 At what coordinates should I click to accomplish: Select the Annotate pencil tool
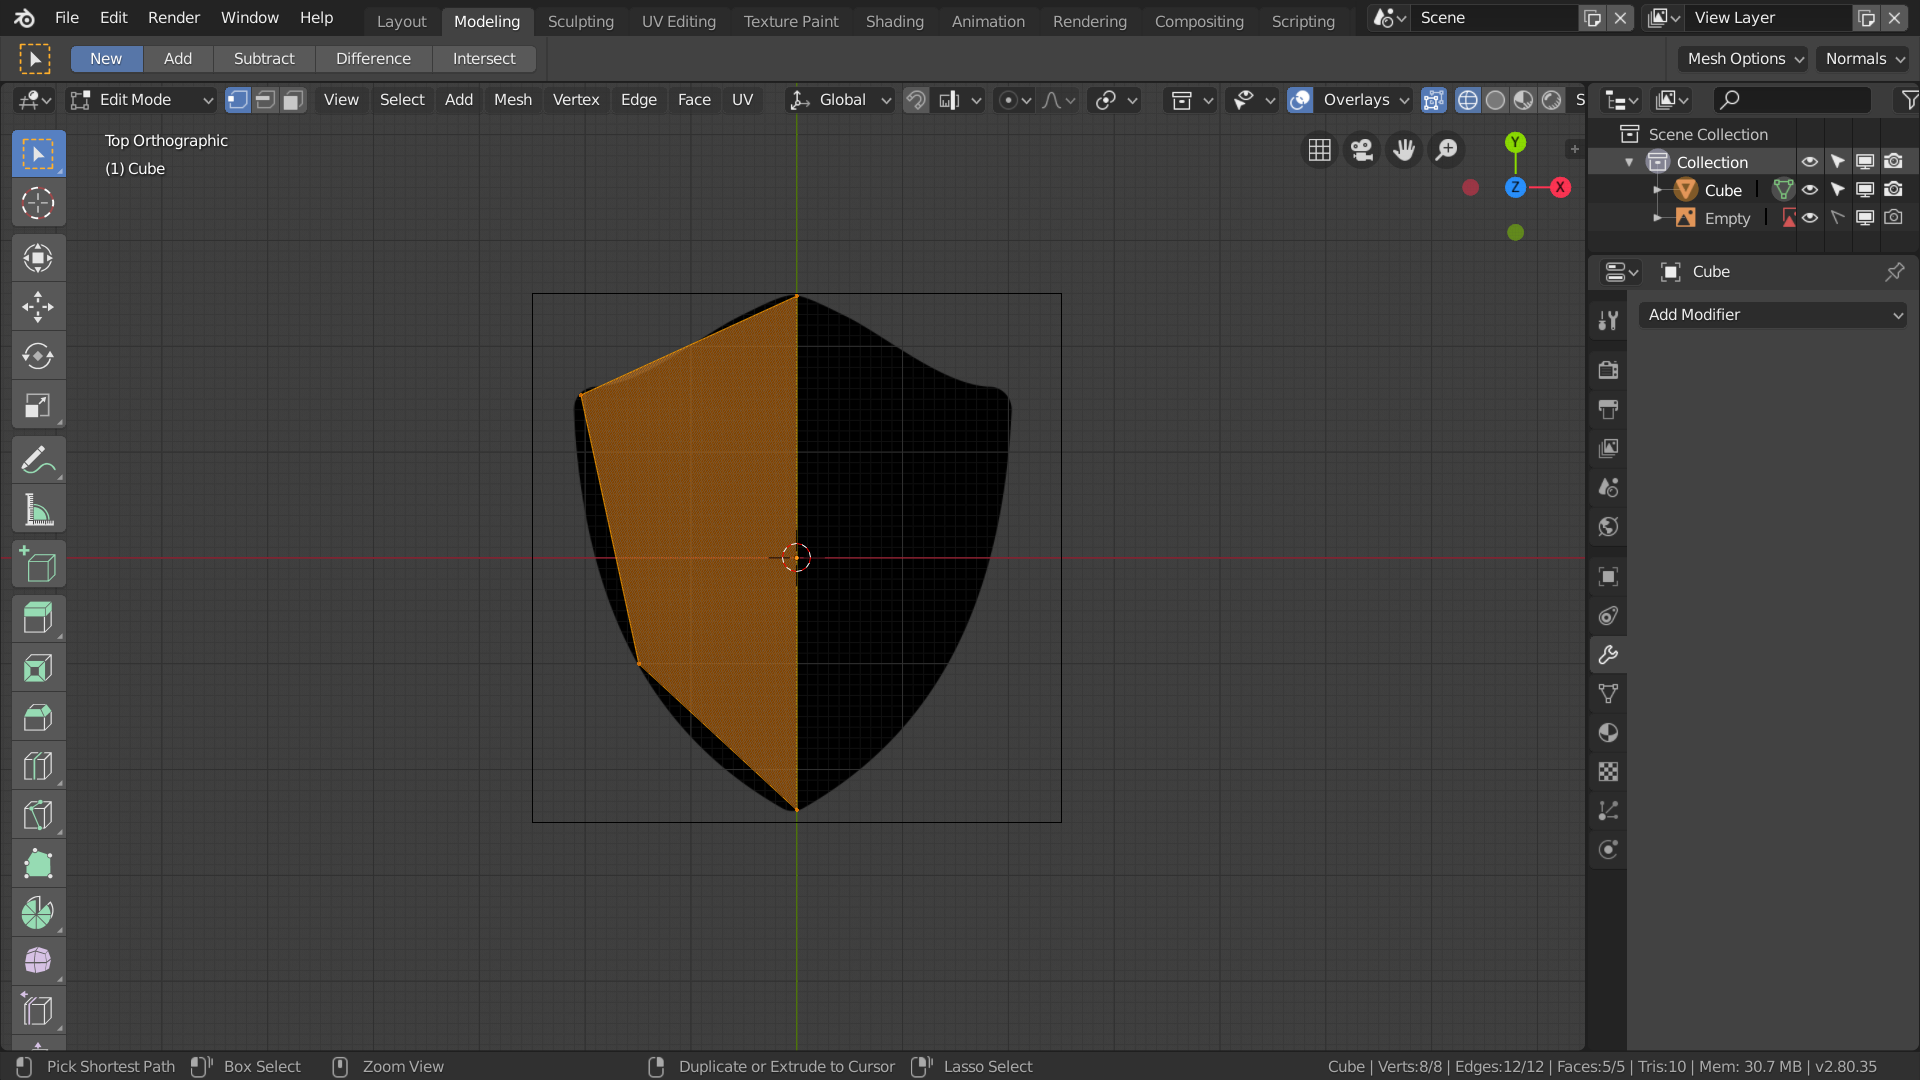(x=38, y=461)
